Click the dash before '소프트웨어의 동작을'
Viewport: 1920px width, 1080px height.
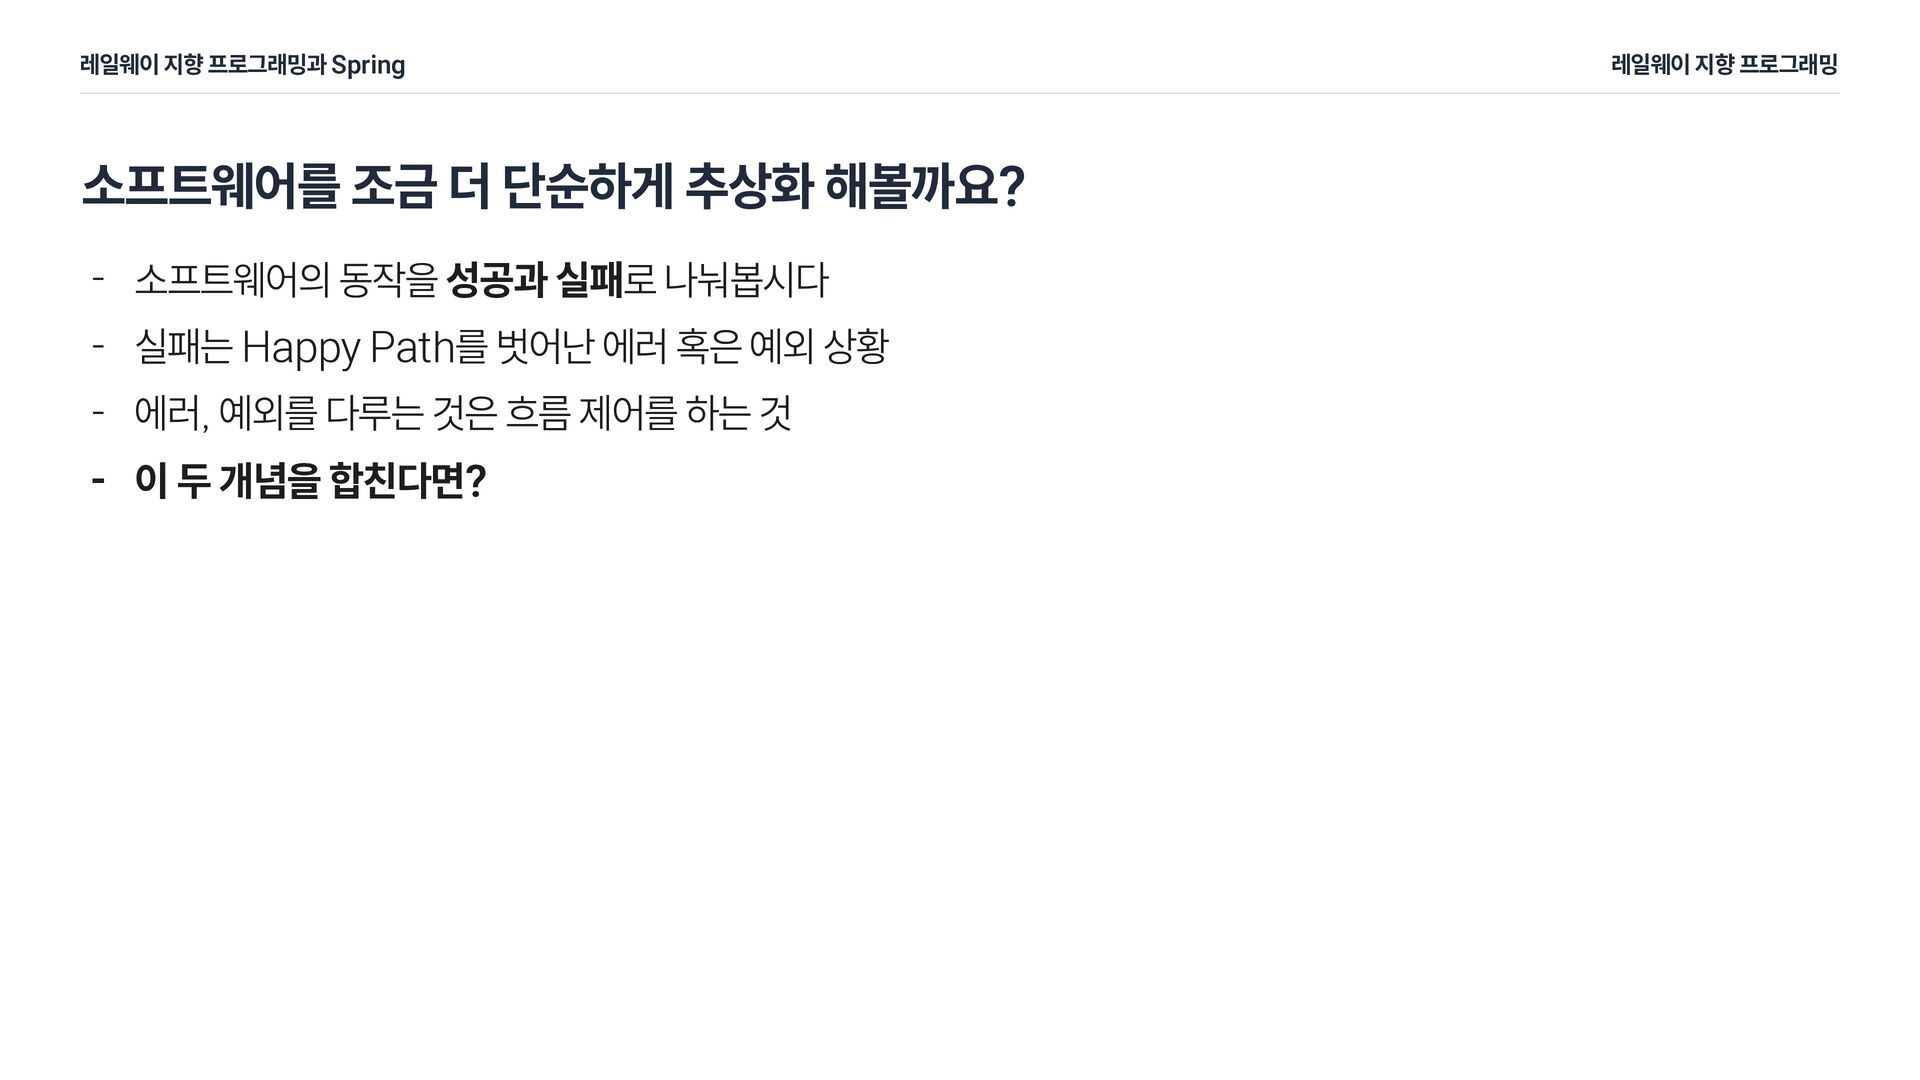point(98,279)
